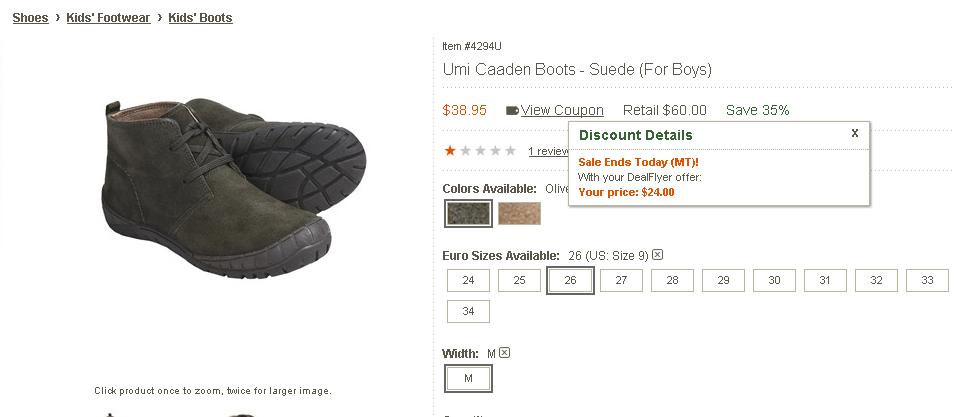Go to Shoes breadcrumb
Image resolution: width=960 pixels, height=417 pixels.
point(30,18)
